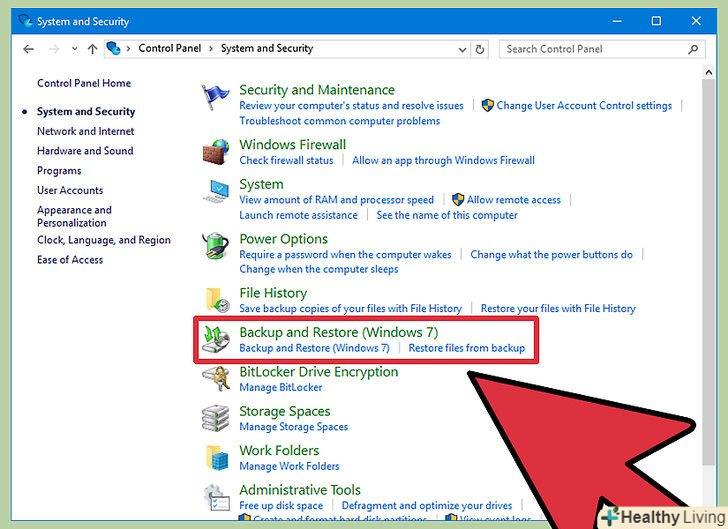Image resolution: width=728 pixels, height=529 pixels.
Task: Click Restore your files with File History
Action: pyautogui.click(x=558, y=308)
